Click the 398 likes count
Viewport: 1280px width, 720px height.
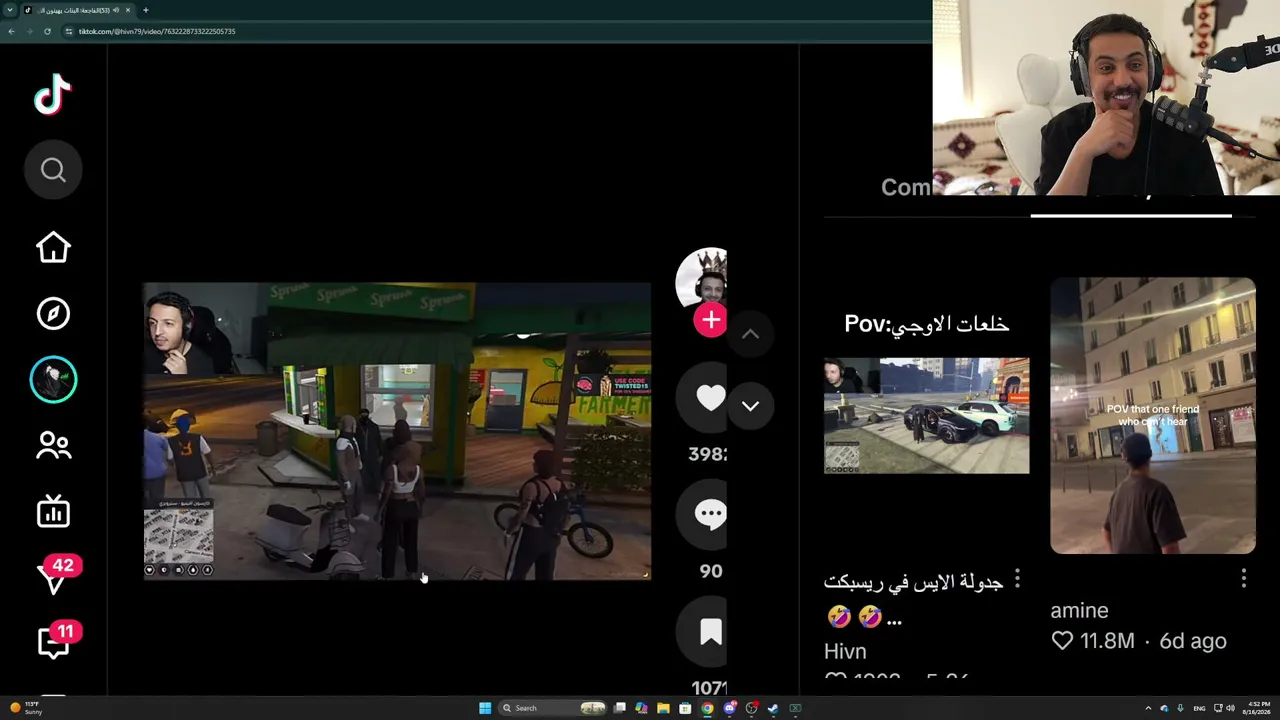click(x=707, y=454)
